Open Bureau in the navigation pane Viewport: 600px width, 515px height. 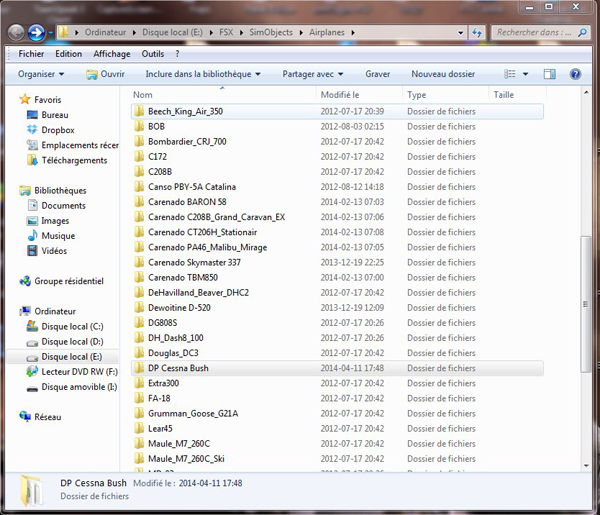pyautogui.click(x=55, y=115)
